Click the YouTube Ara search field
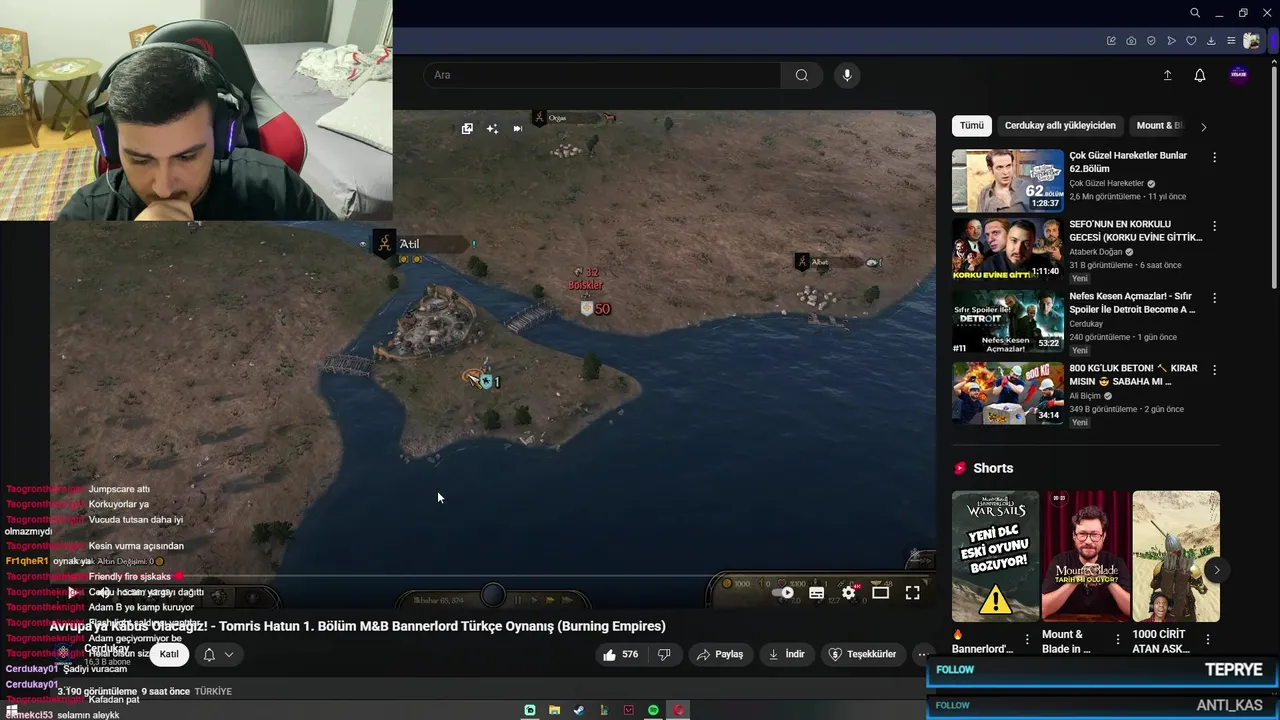The height and width of the screenshot is (720, 1280). [602, 75]
